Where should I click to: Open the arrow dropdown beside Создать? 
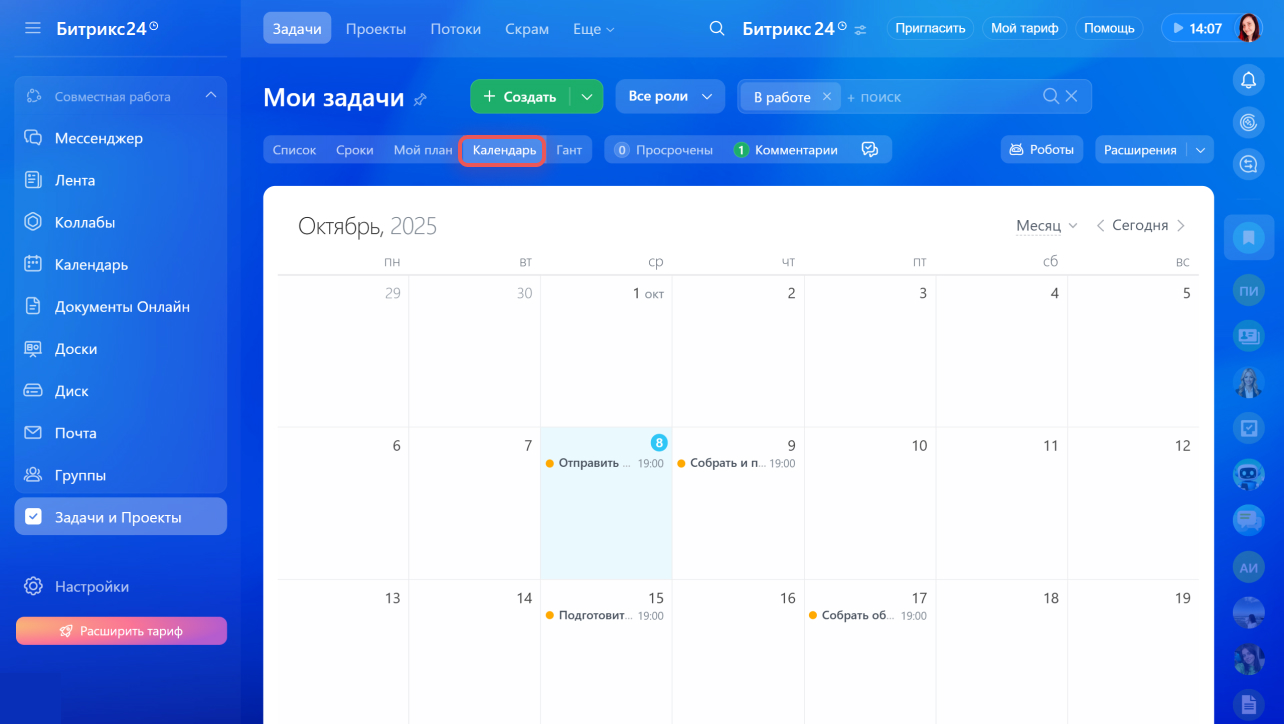pyautogui.click(x=587, y=97)
